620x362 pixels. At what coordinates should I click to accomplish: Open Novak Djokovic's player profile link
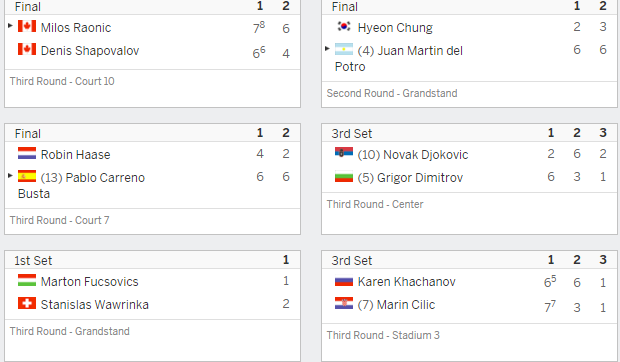point(425,155)
